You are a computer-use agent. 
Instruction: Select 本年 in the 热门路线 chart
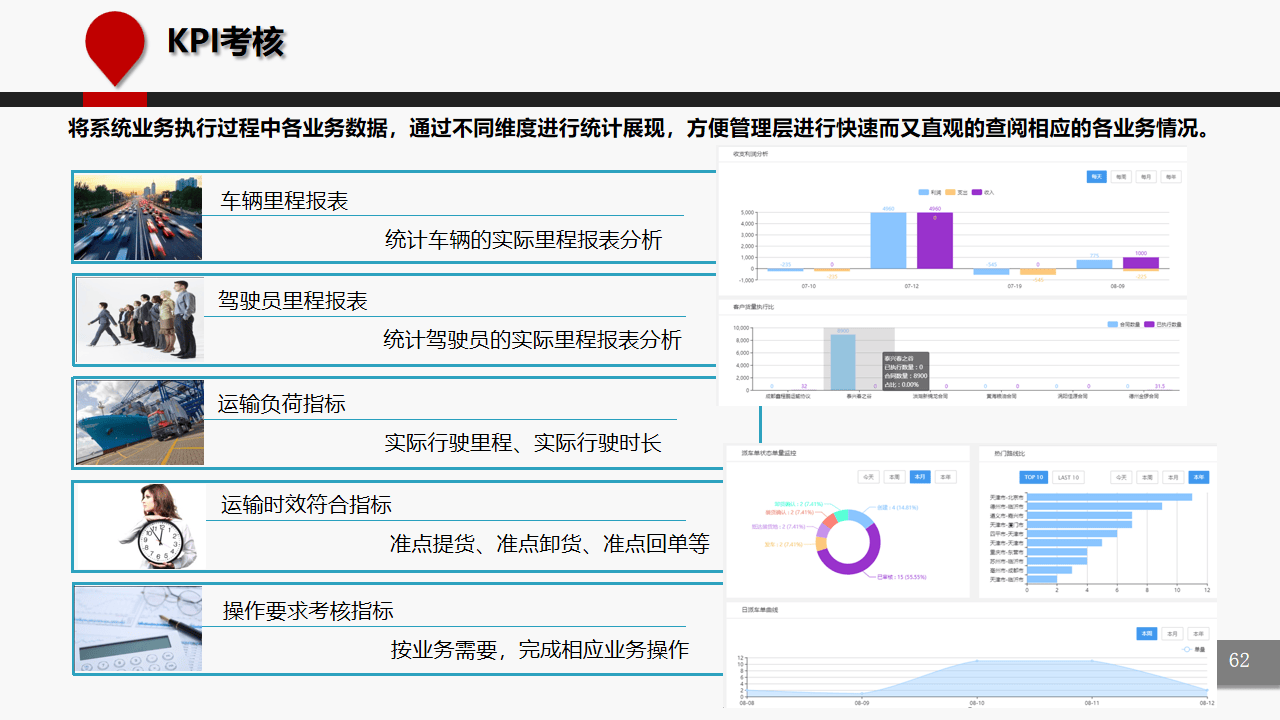pos(1199,477)
